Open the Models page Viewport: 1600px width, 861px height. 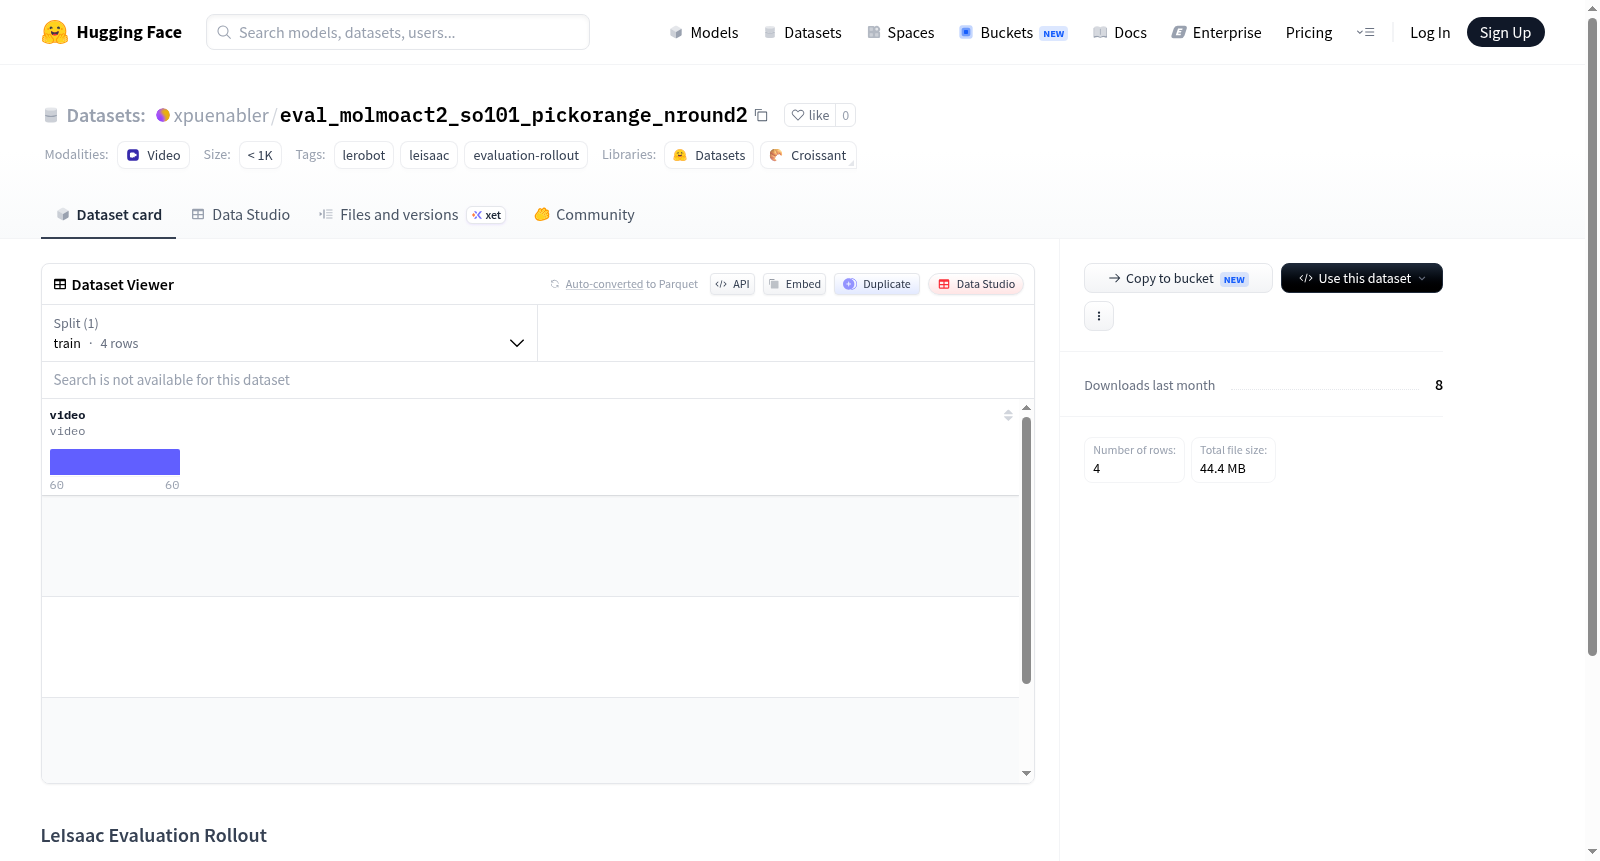pyautogui.click(x=704, y=32)
